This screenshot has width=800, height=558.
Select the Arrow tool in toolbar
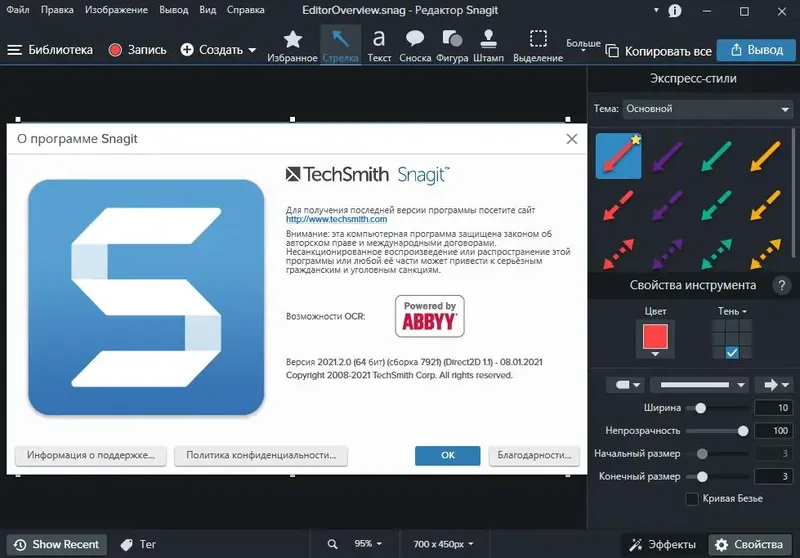[340, 46]
